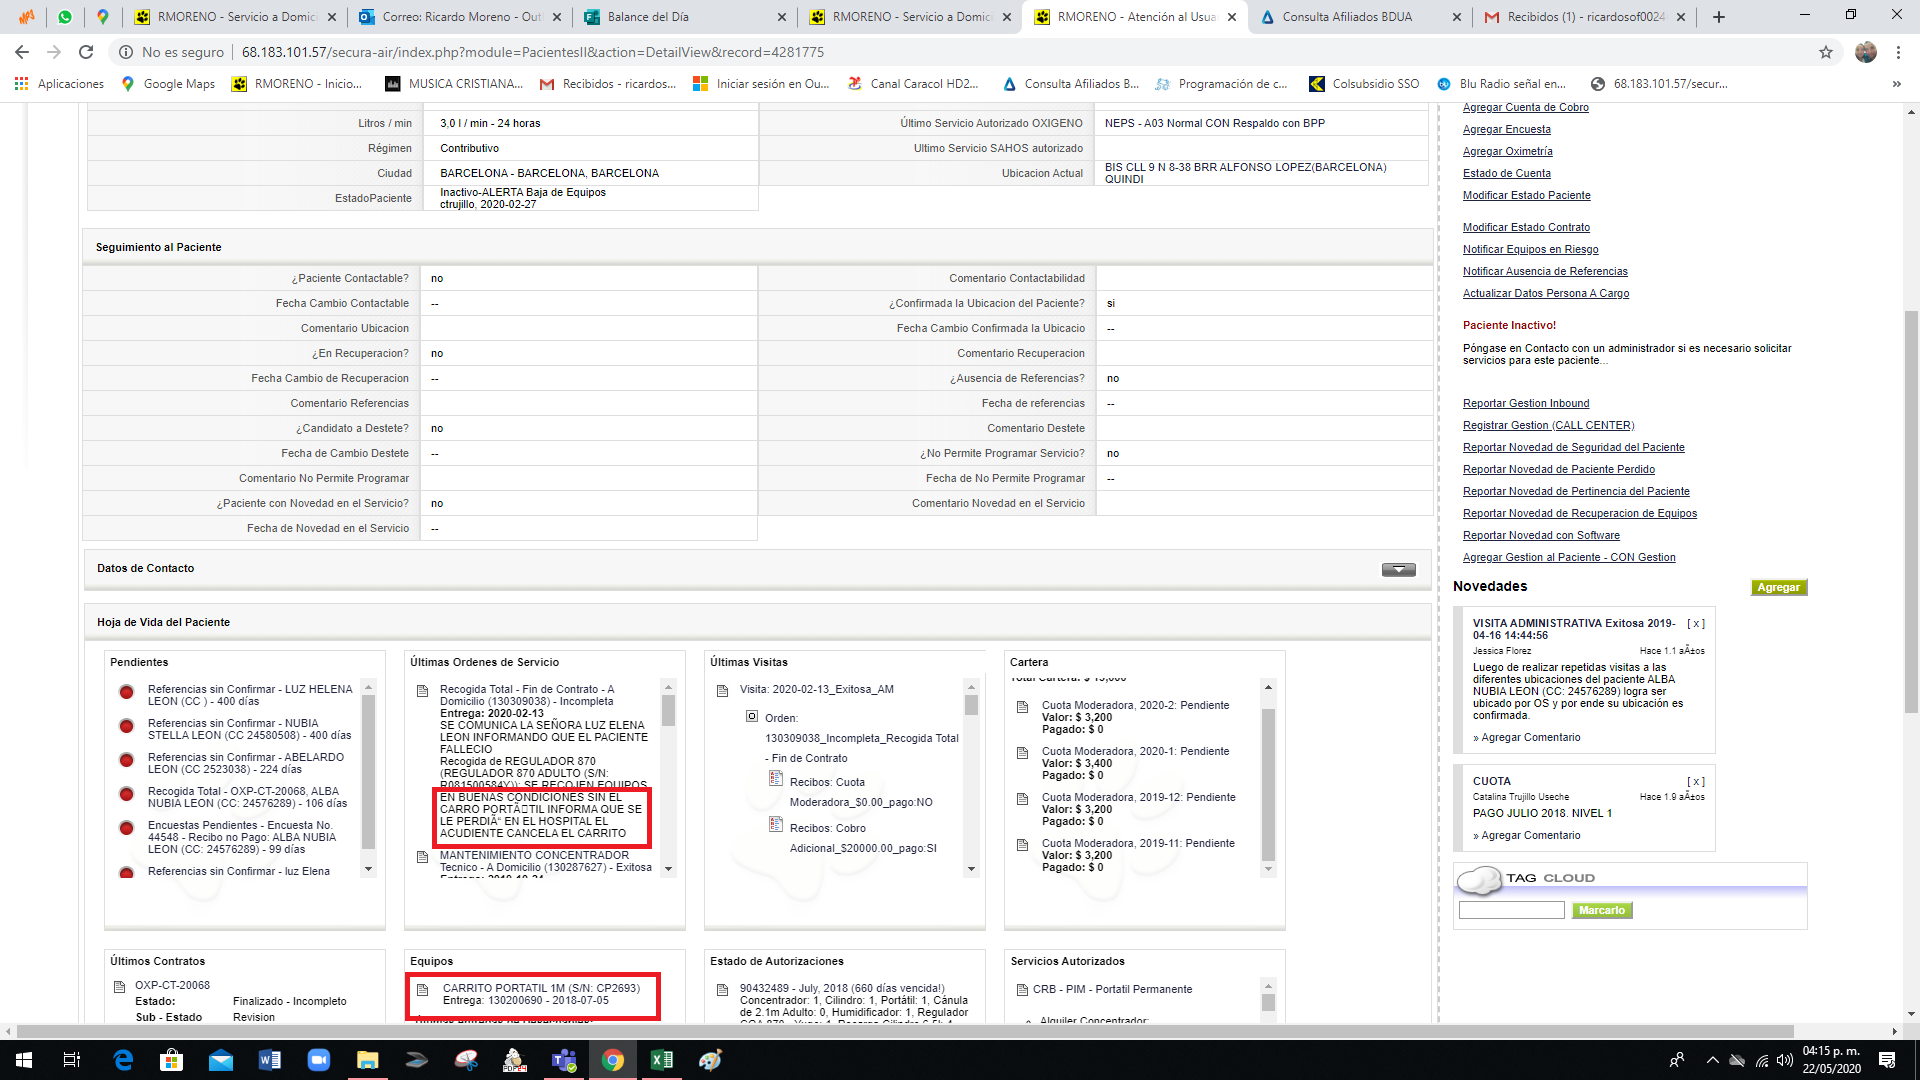Open the Agregar Encuesta link

[1506, 129]
